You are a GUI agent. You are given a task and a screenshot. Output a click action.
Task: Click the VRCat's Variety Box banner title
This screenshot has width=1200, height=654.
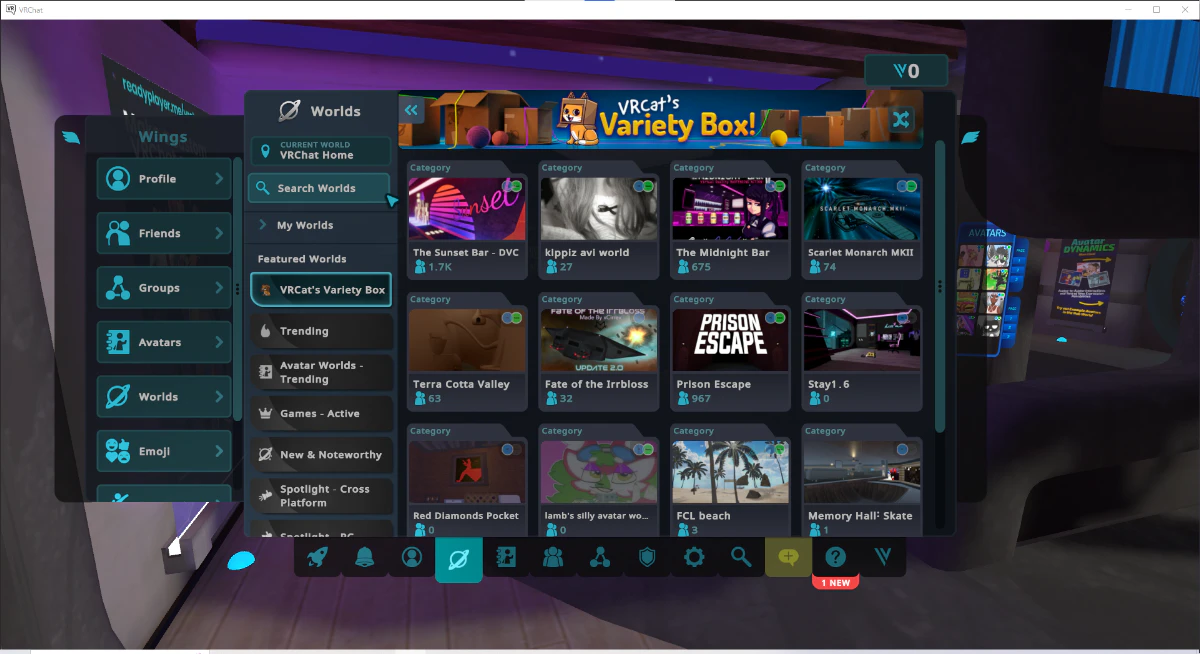click(x=677, y=117)
